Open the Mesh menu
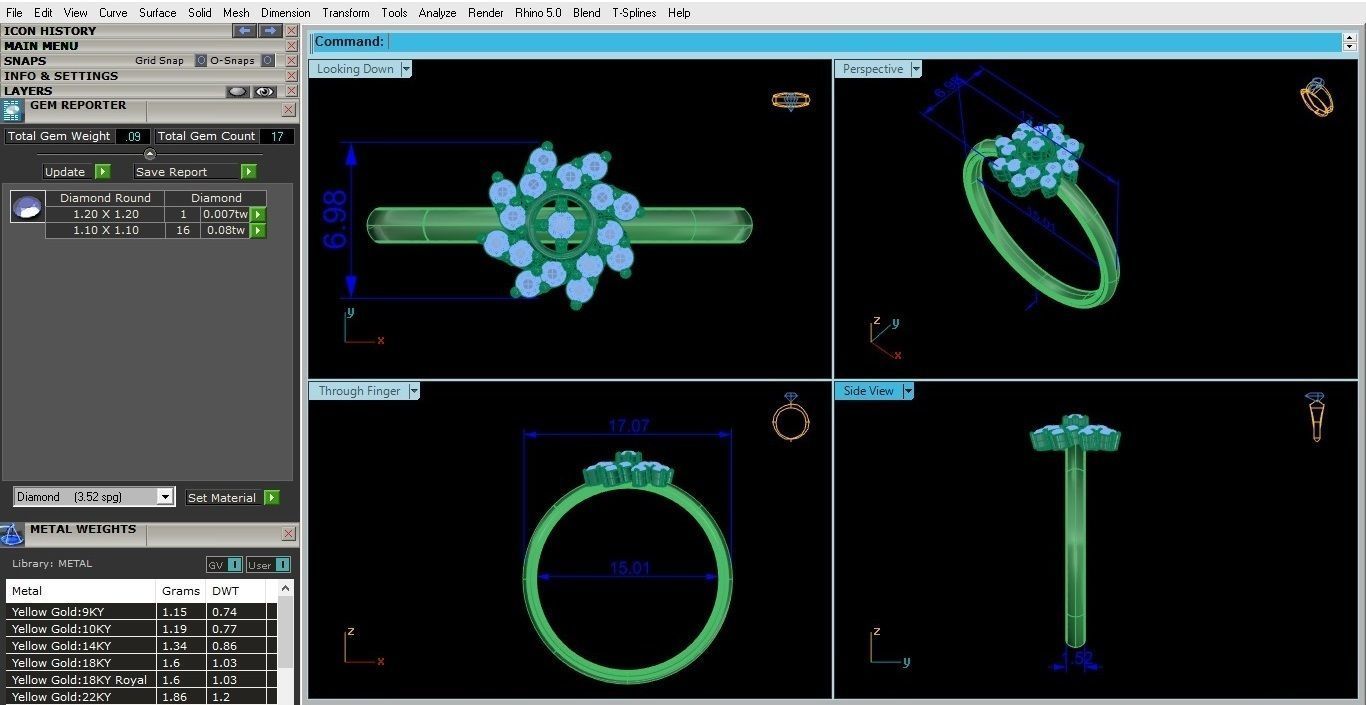 (236, 13)
